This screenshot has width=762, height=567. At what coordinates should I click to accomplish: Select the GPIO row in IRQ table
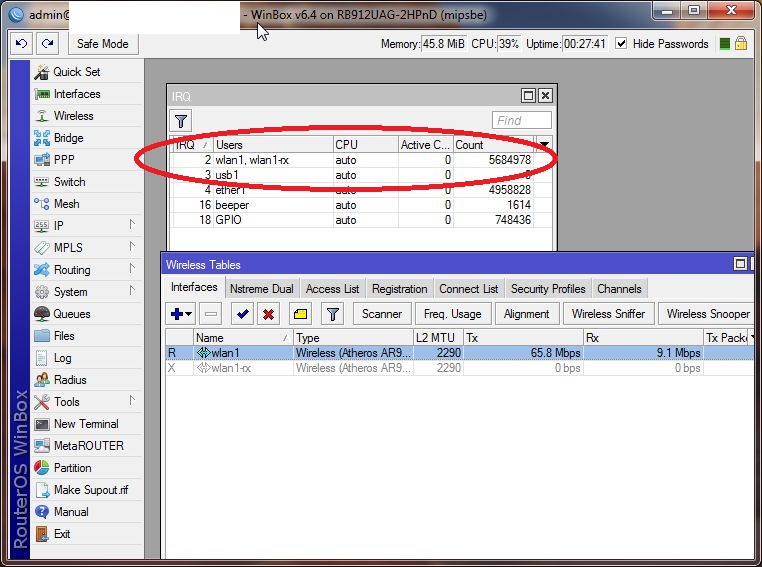pos(360,220)
